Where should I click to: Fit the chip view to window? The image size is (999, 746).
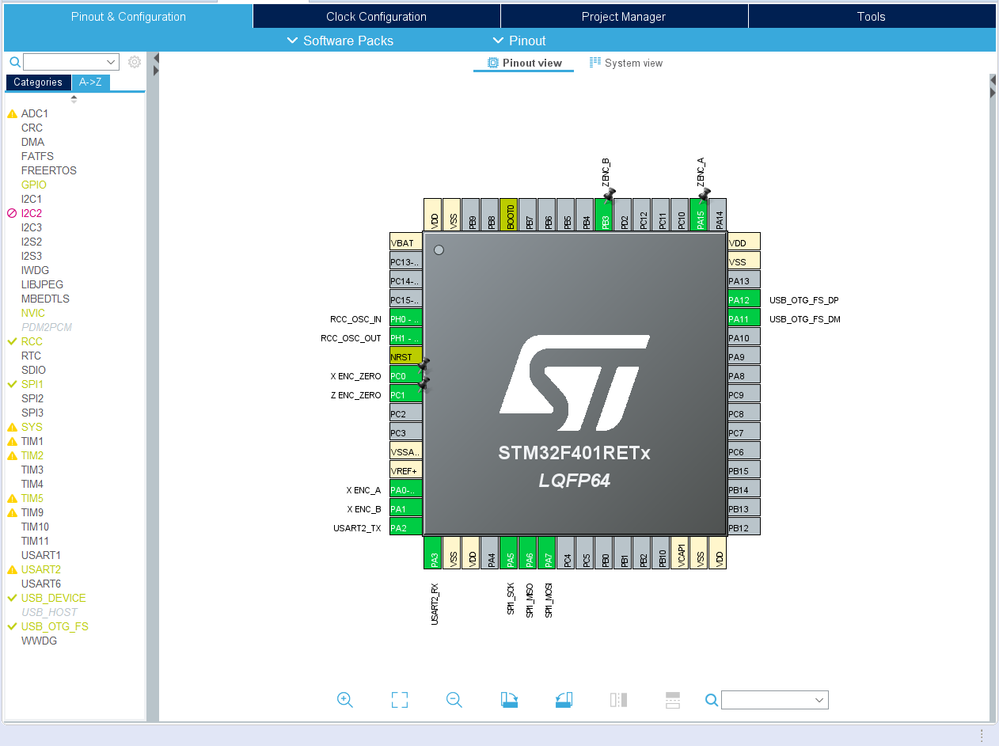tap(399, 699)
